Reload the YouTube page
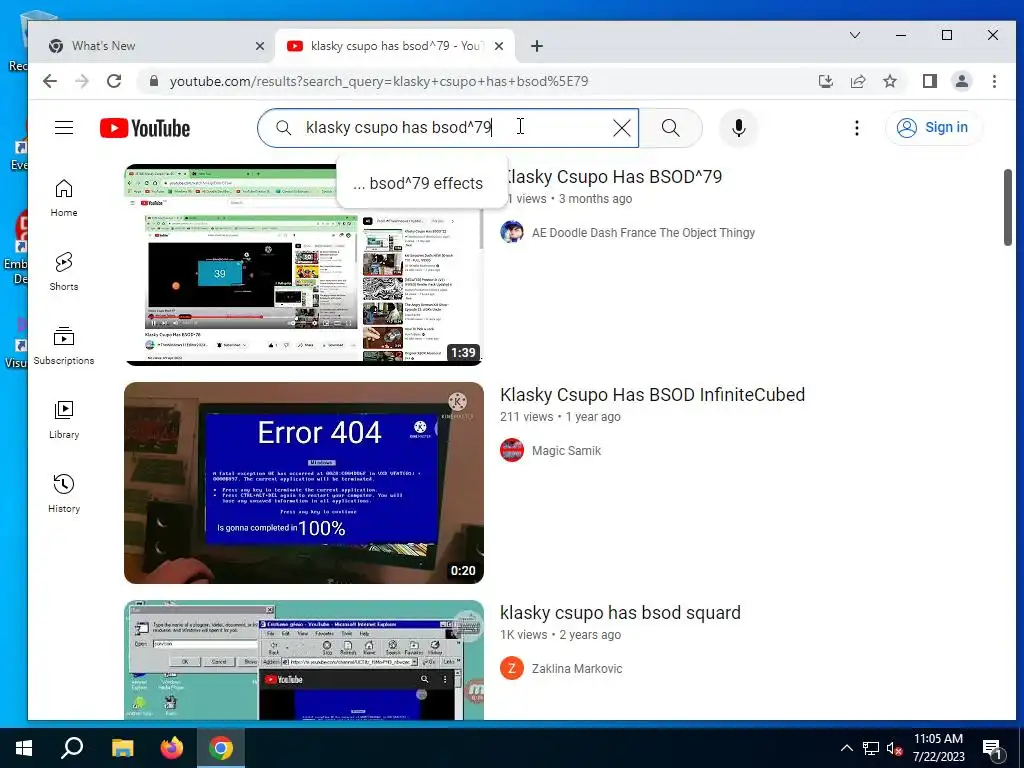 tap(114, 81)
